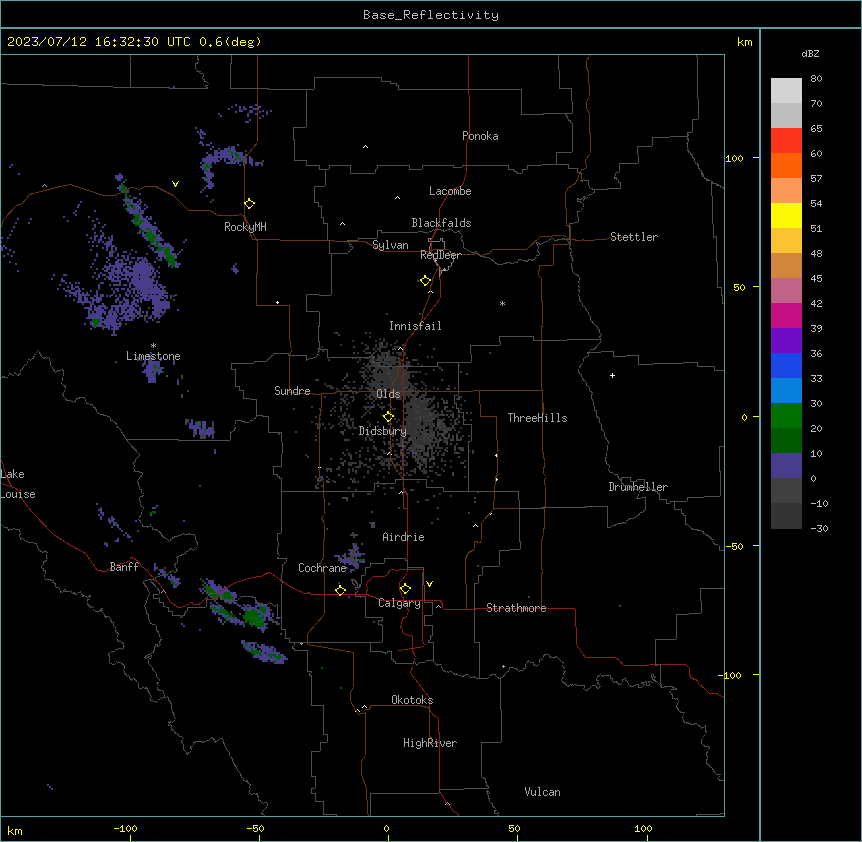Click the km unit label at bottom left
Viewport: 862px width, 842px height.
pyautogui.click(x=15, y=830)
